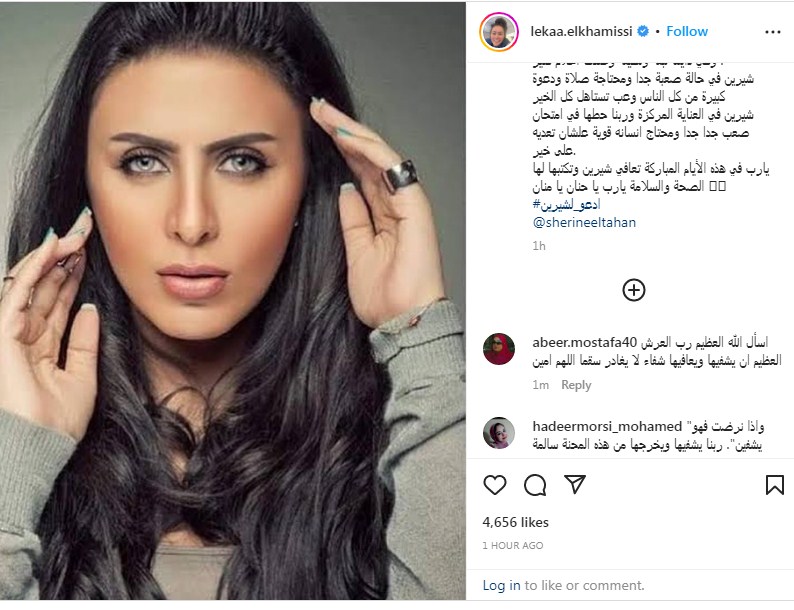The image size is (794, 610).
Task: Click the post's main portrait photo
Action: [x=233, y=301]
